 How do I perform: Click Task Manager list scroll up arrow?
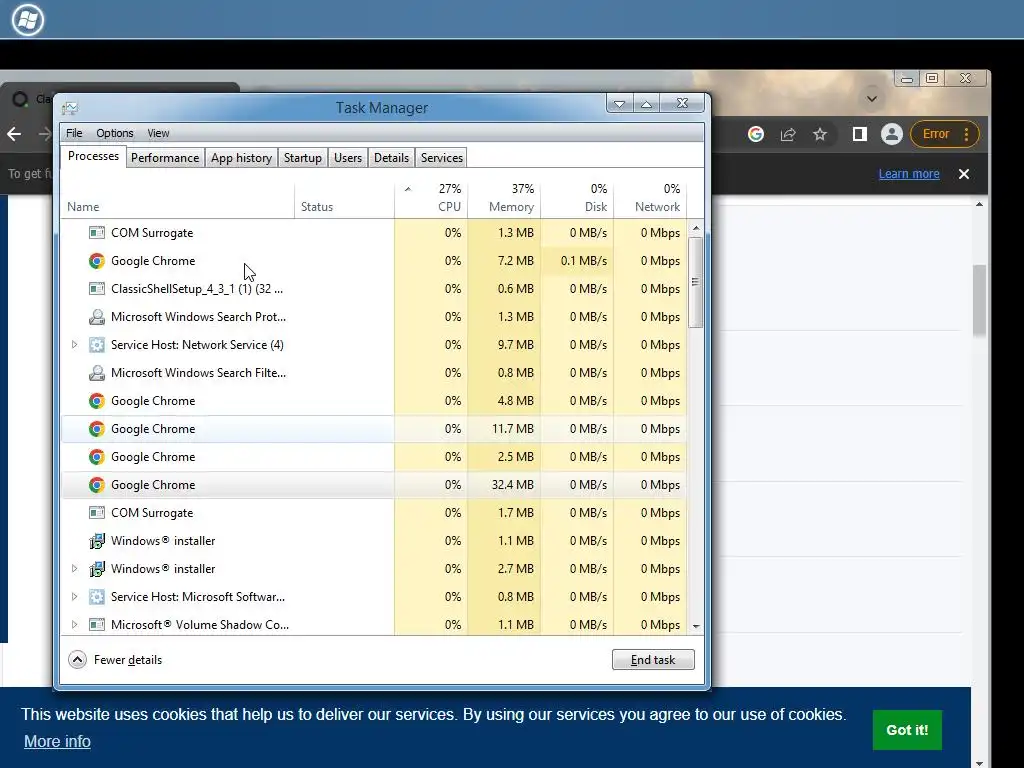(696, 229)
